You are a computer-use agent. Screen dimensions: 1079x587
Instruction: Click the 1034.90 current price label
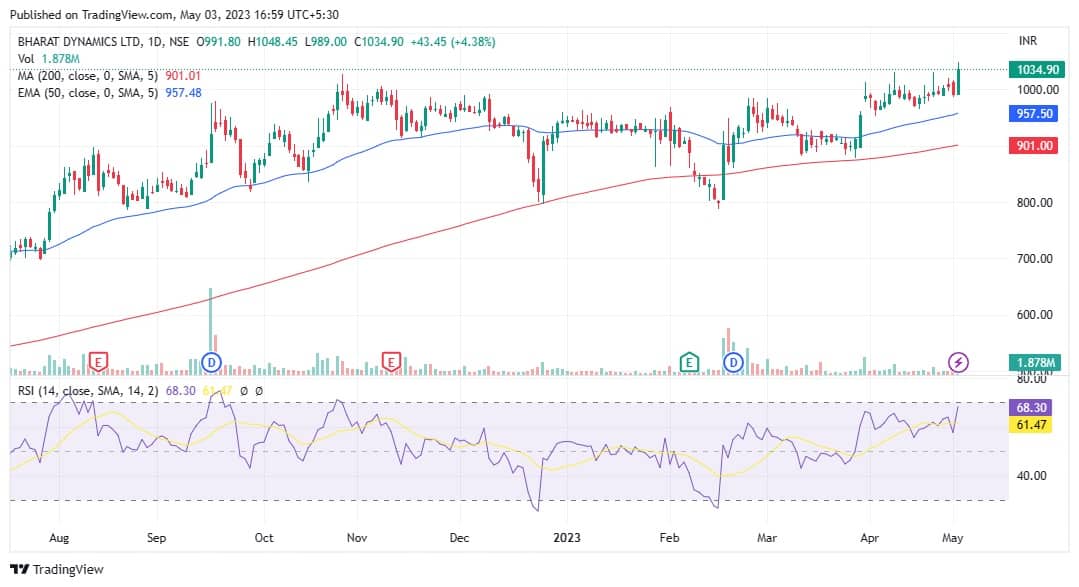tap(1036, 70)
